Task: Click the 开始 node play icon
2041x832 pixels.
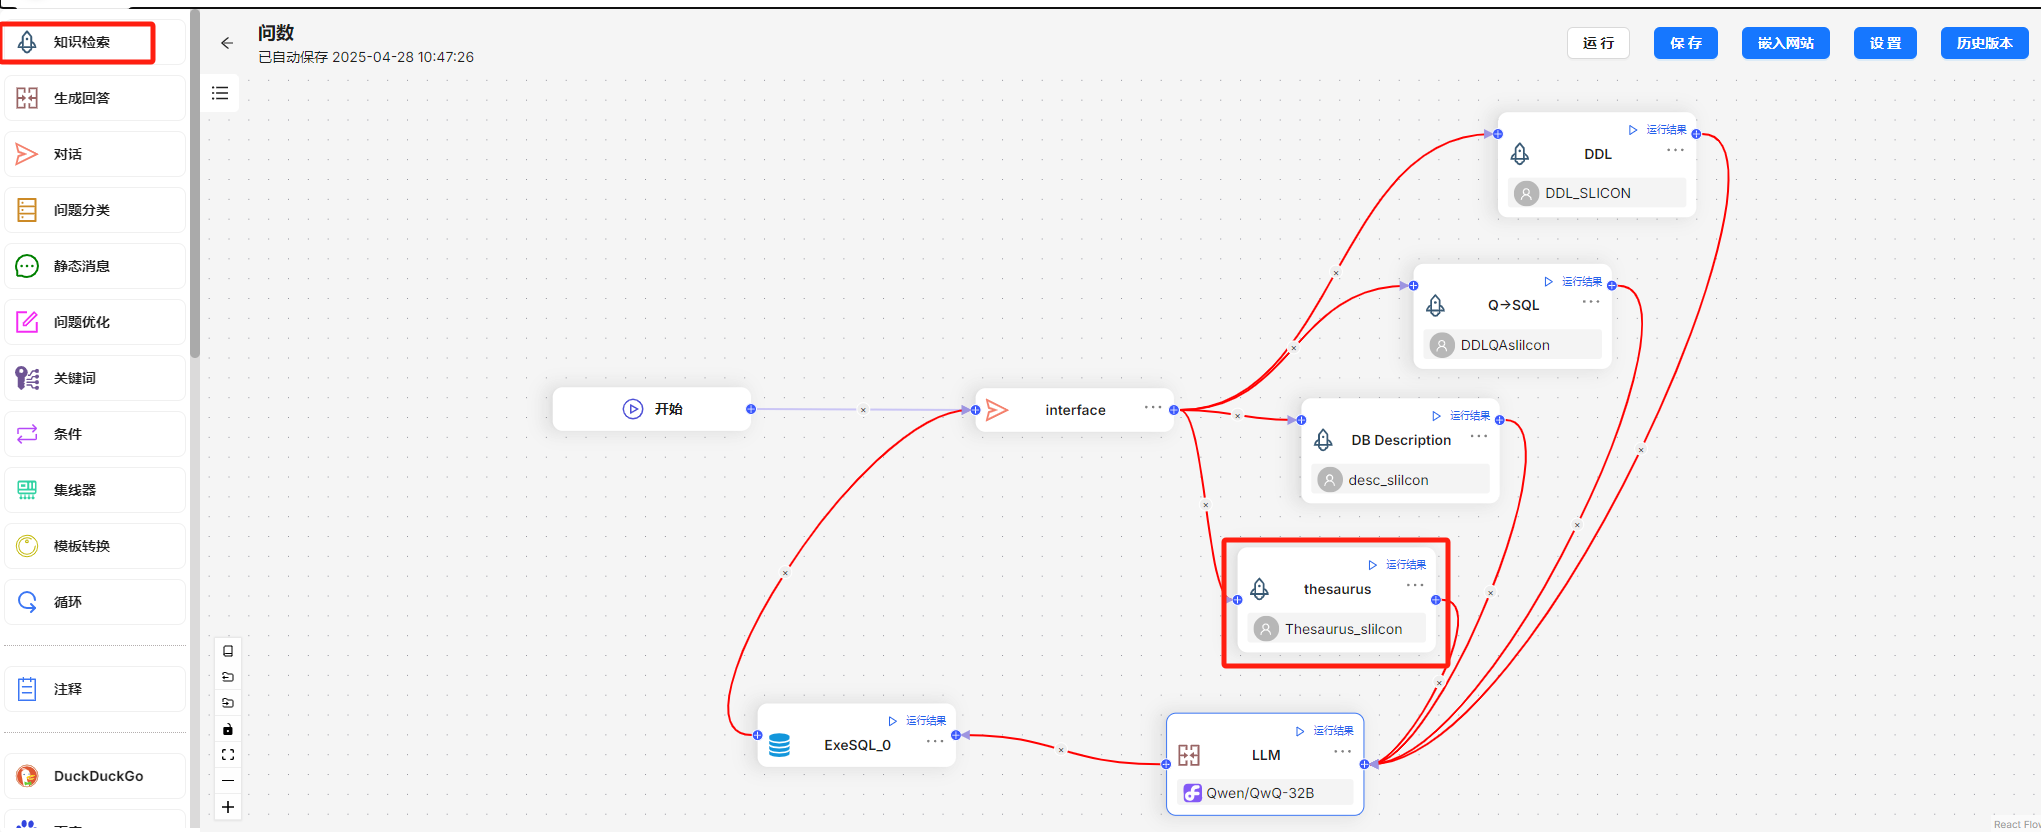Action: point(633,409)
